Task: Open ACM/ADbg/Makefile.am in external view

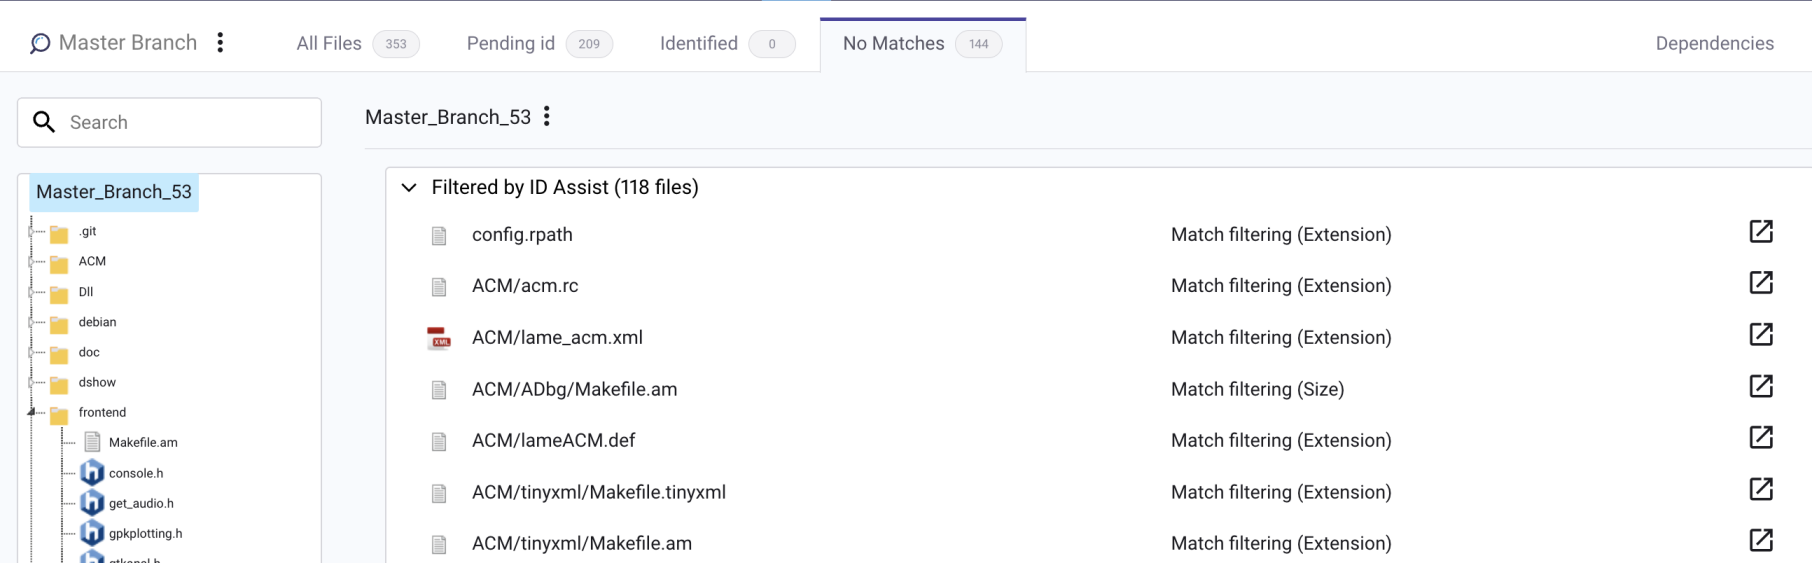Action: (1761, 386)
